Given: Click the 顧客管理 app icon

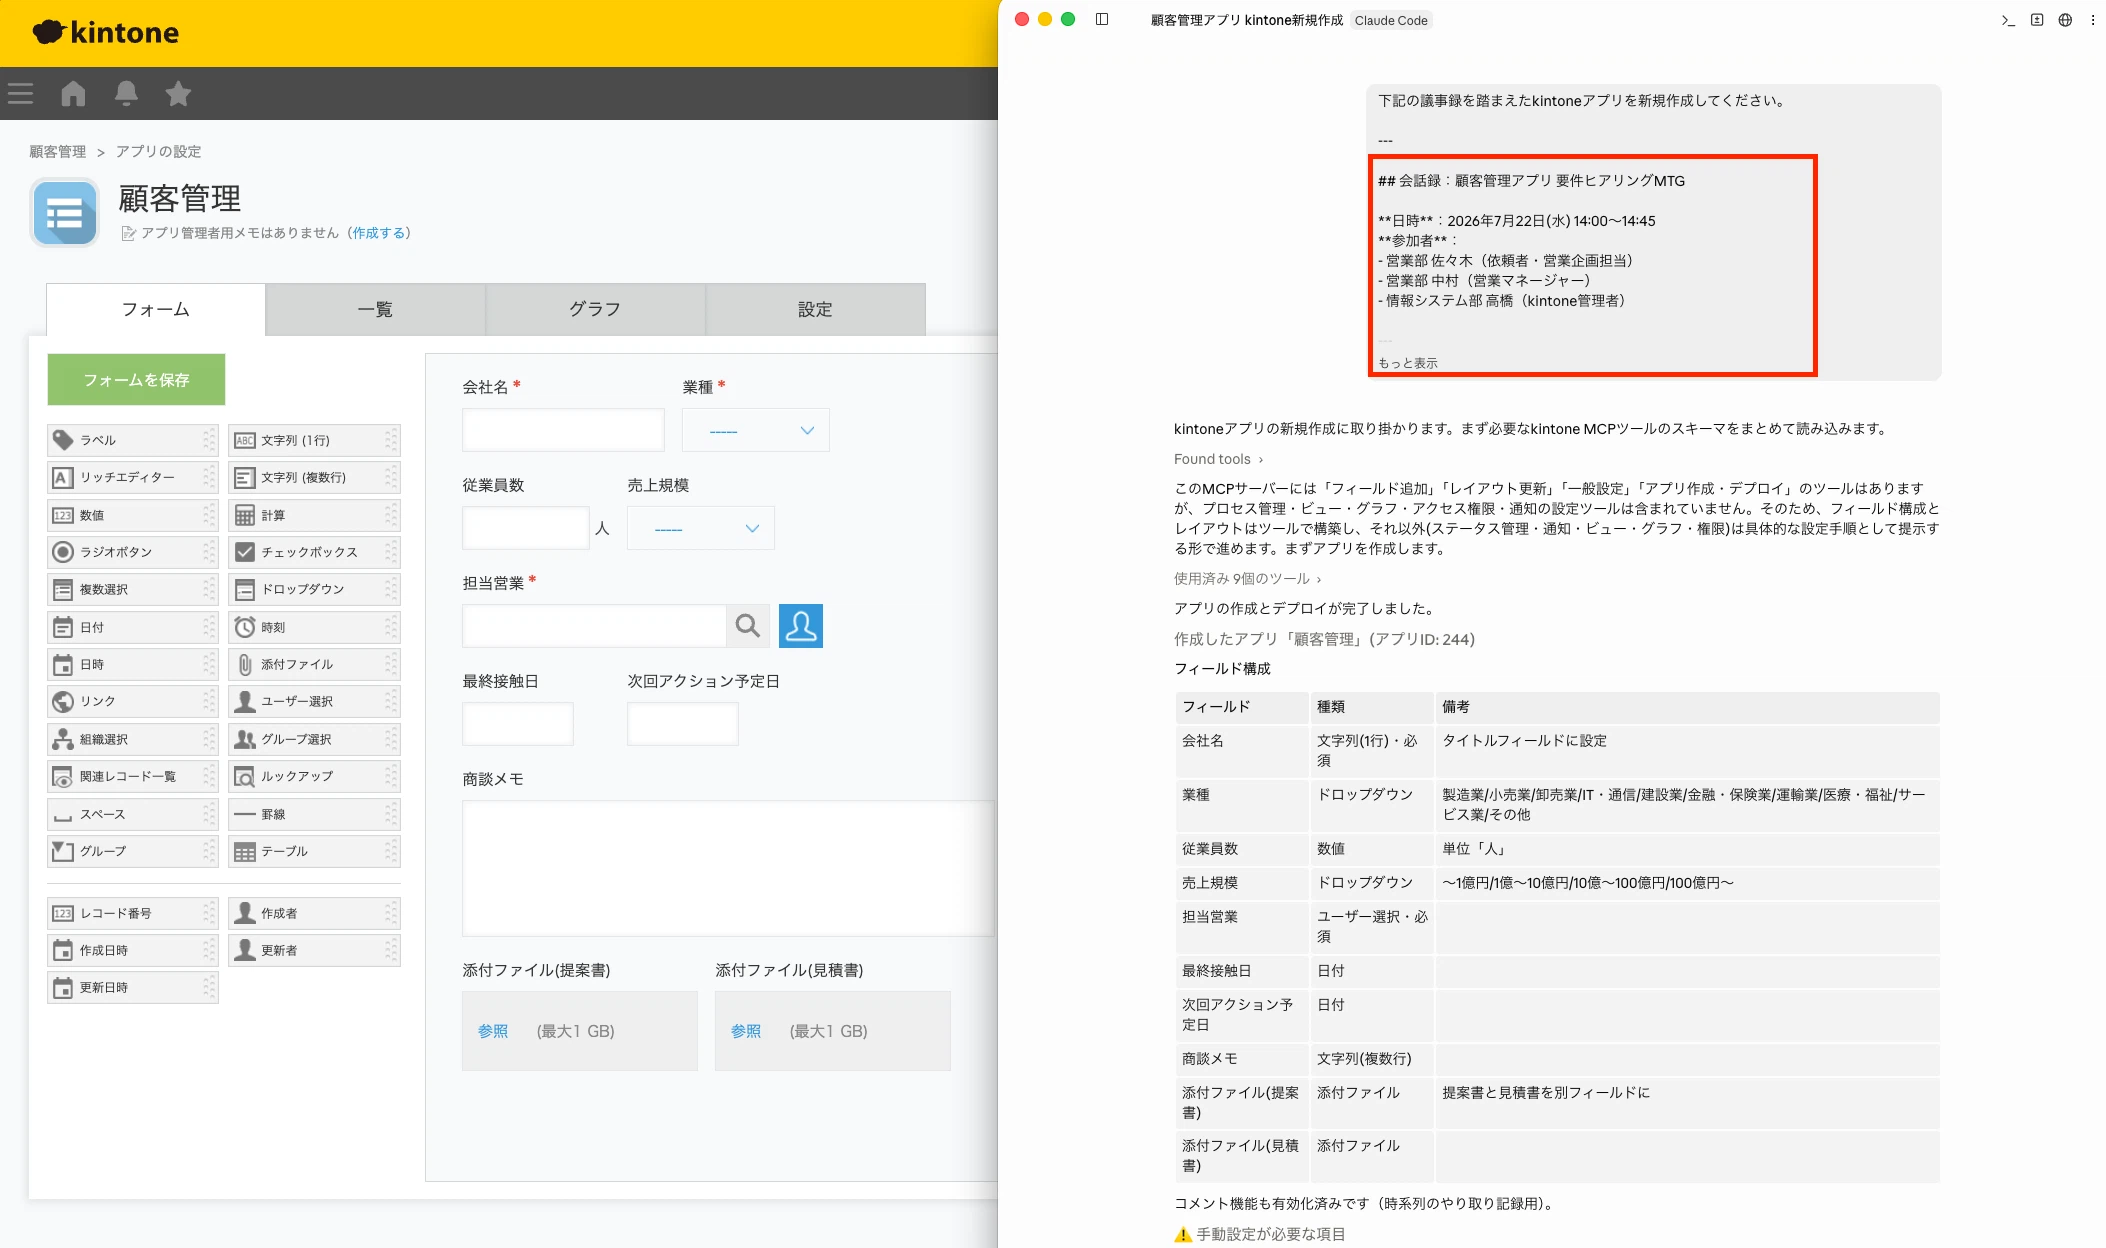Looking at the screenshot, I should click(x=65, y=213).
